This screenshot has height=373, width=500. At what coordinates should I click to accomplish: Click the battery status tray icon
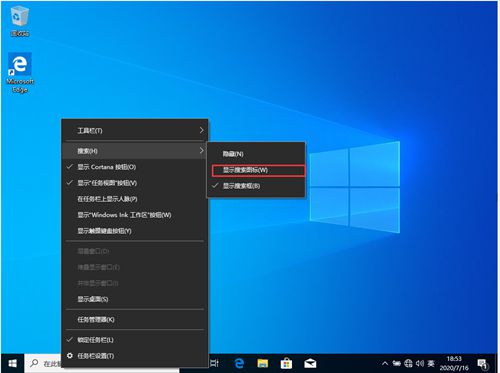click(397, 363)
